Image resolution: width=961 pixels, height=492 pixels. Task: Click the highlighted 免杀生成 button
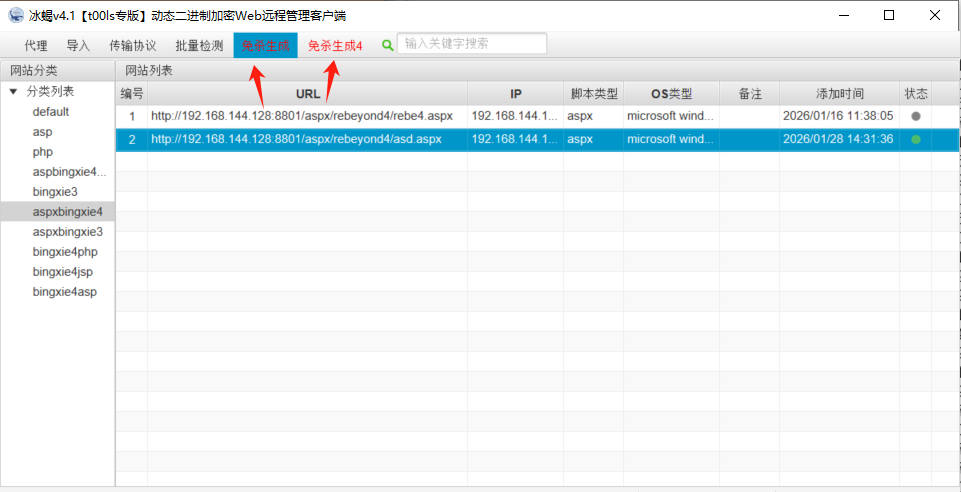tap(265, 46)
